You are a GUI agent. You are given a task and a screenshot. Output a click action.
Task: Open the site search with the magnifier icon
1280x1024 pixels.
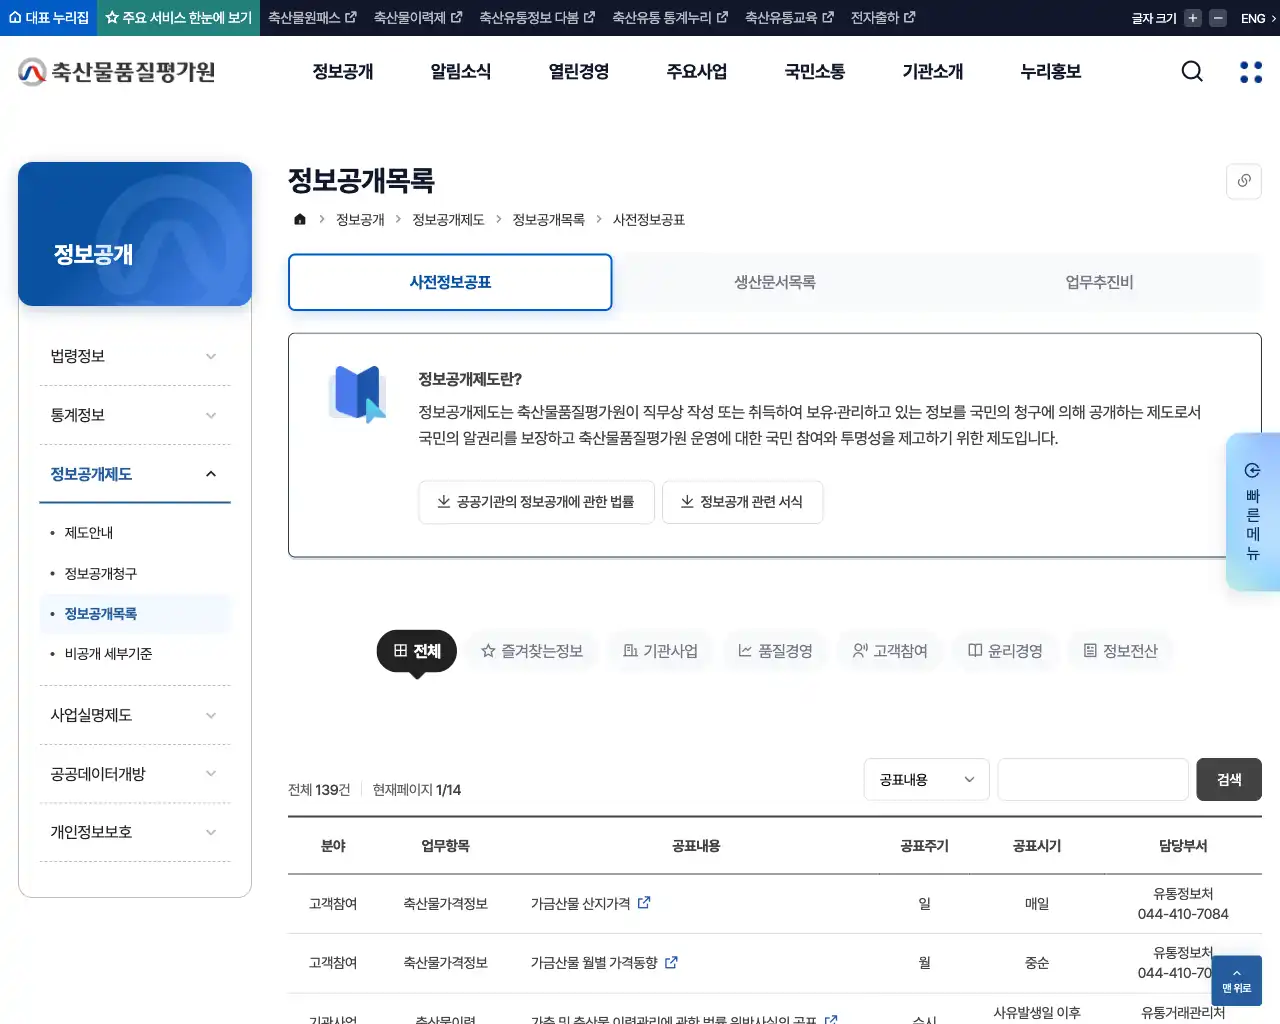click(x=1191, y=71)
